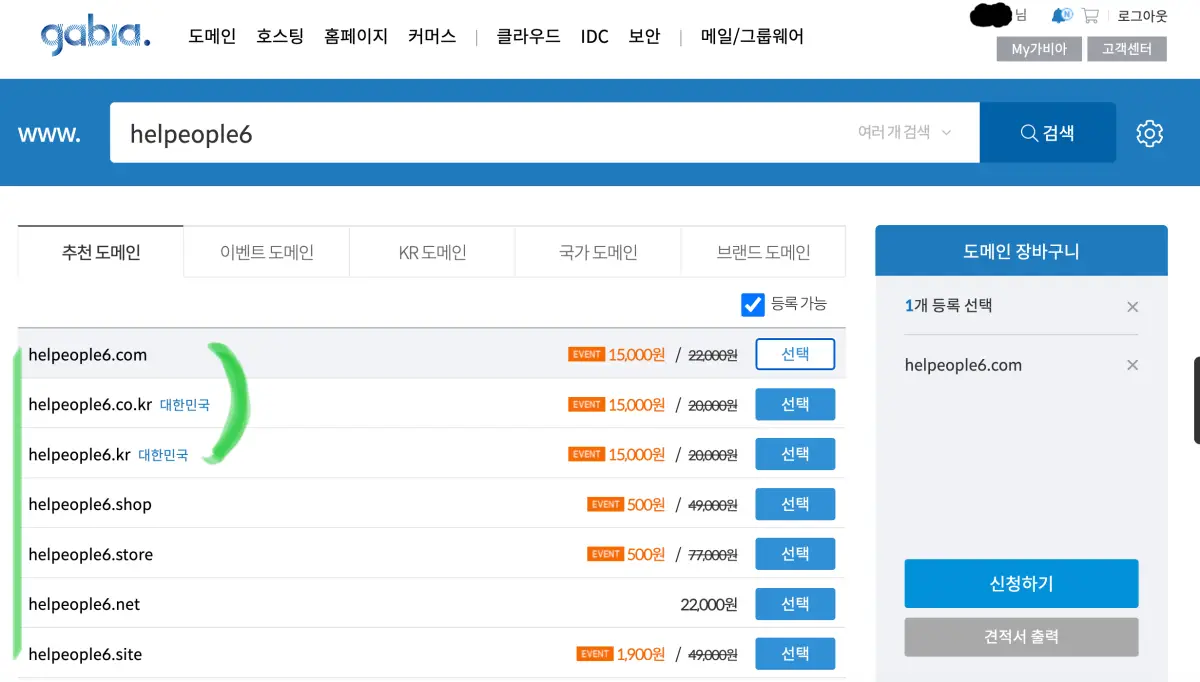Select the helpeople6.store domain

(x=795, y=554)
